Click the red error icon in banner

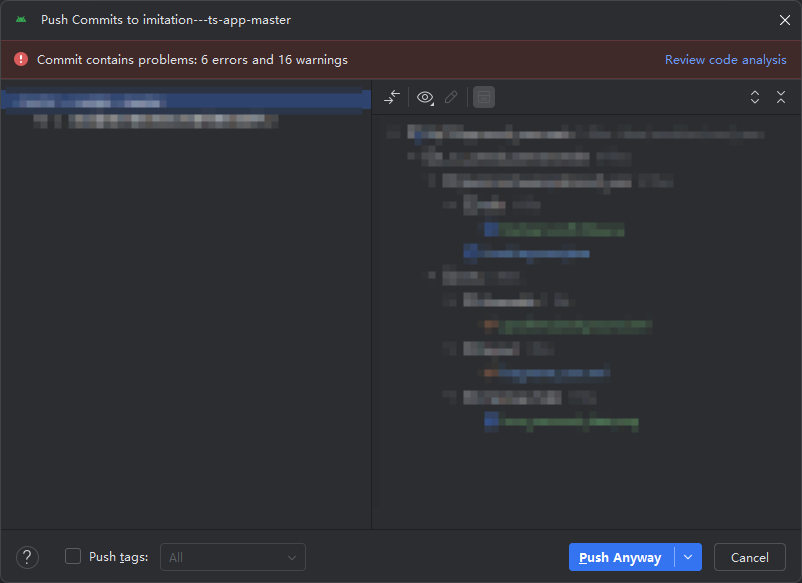click(x=20, y=59)
